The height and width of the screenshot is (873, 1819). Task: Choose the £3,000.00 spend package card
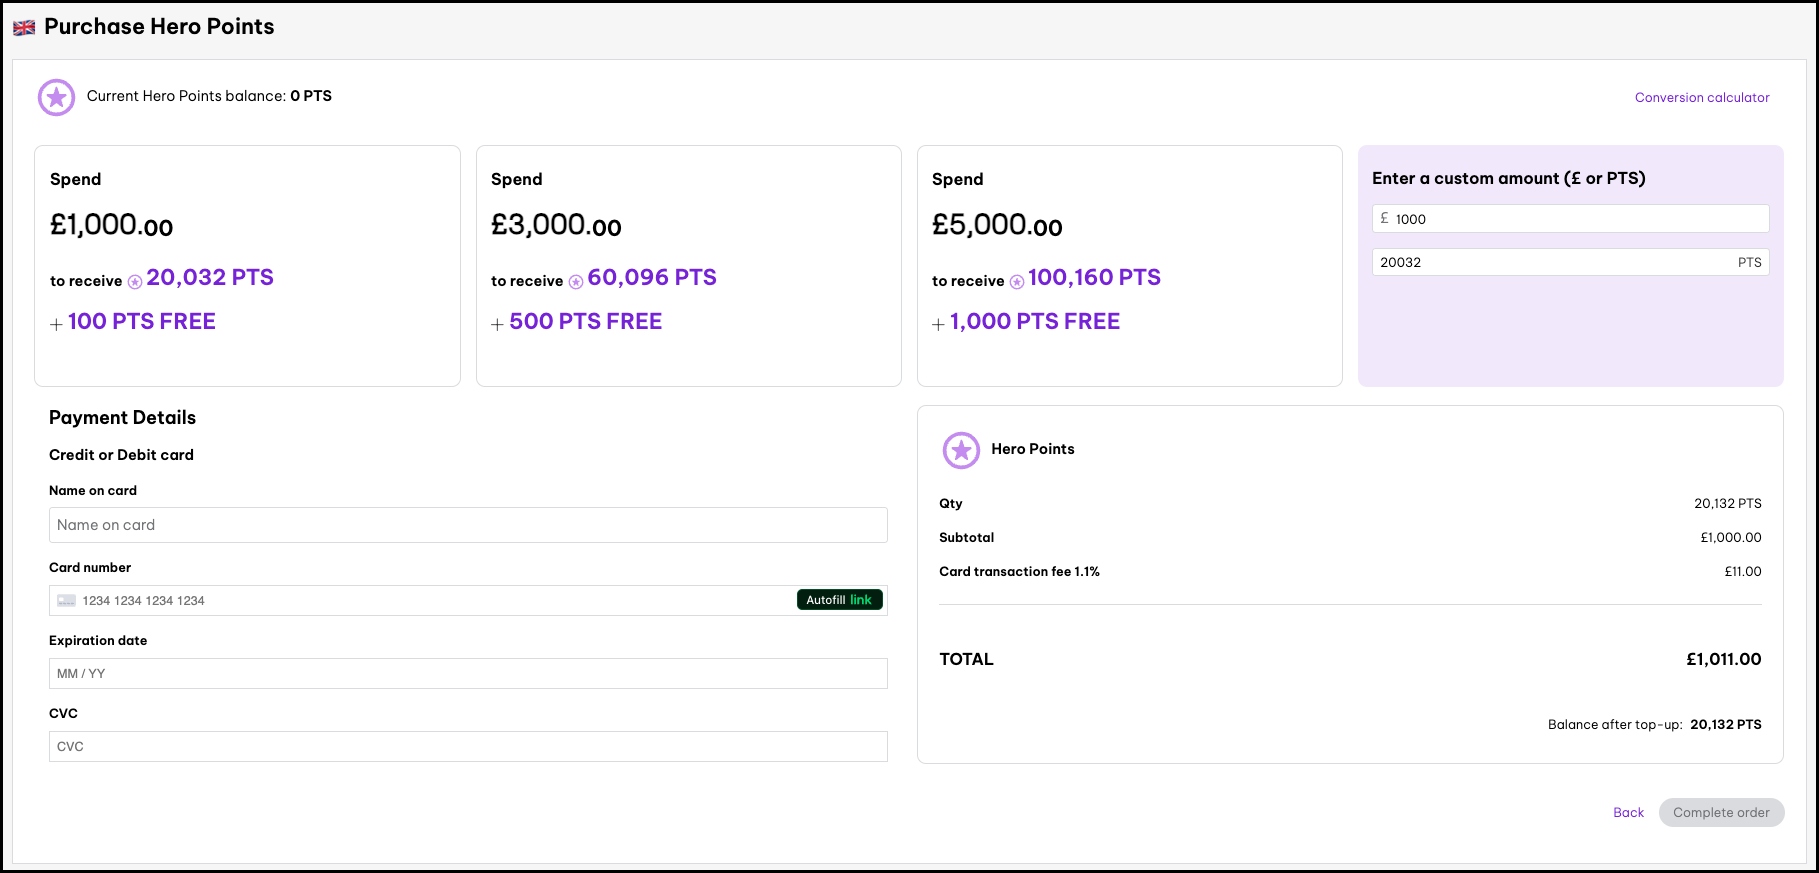688,266
